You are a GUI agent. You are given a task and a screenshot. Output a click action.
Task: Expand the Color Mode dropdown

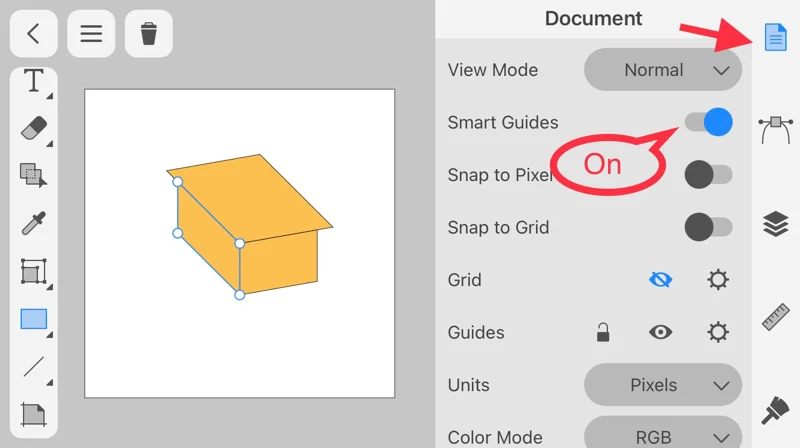pyautogui.click(x=662, y=436)
